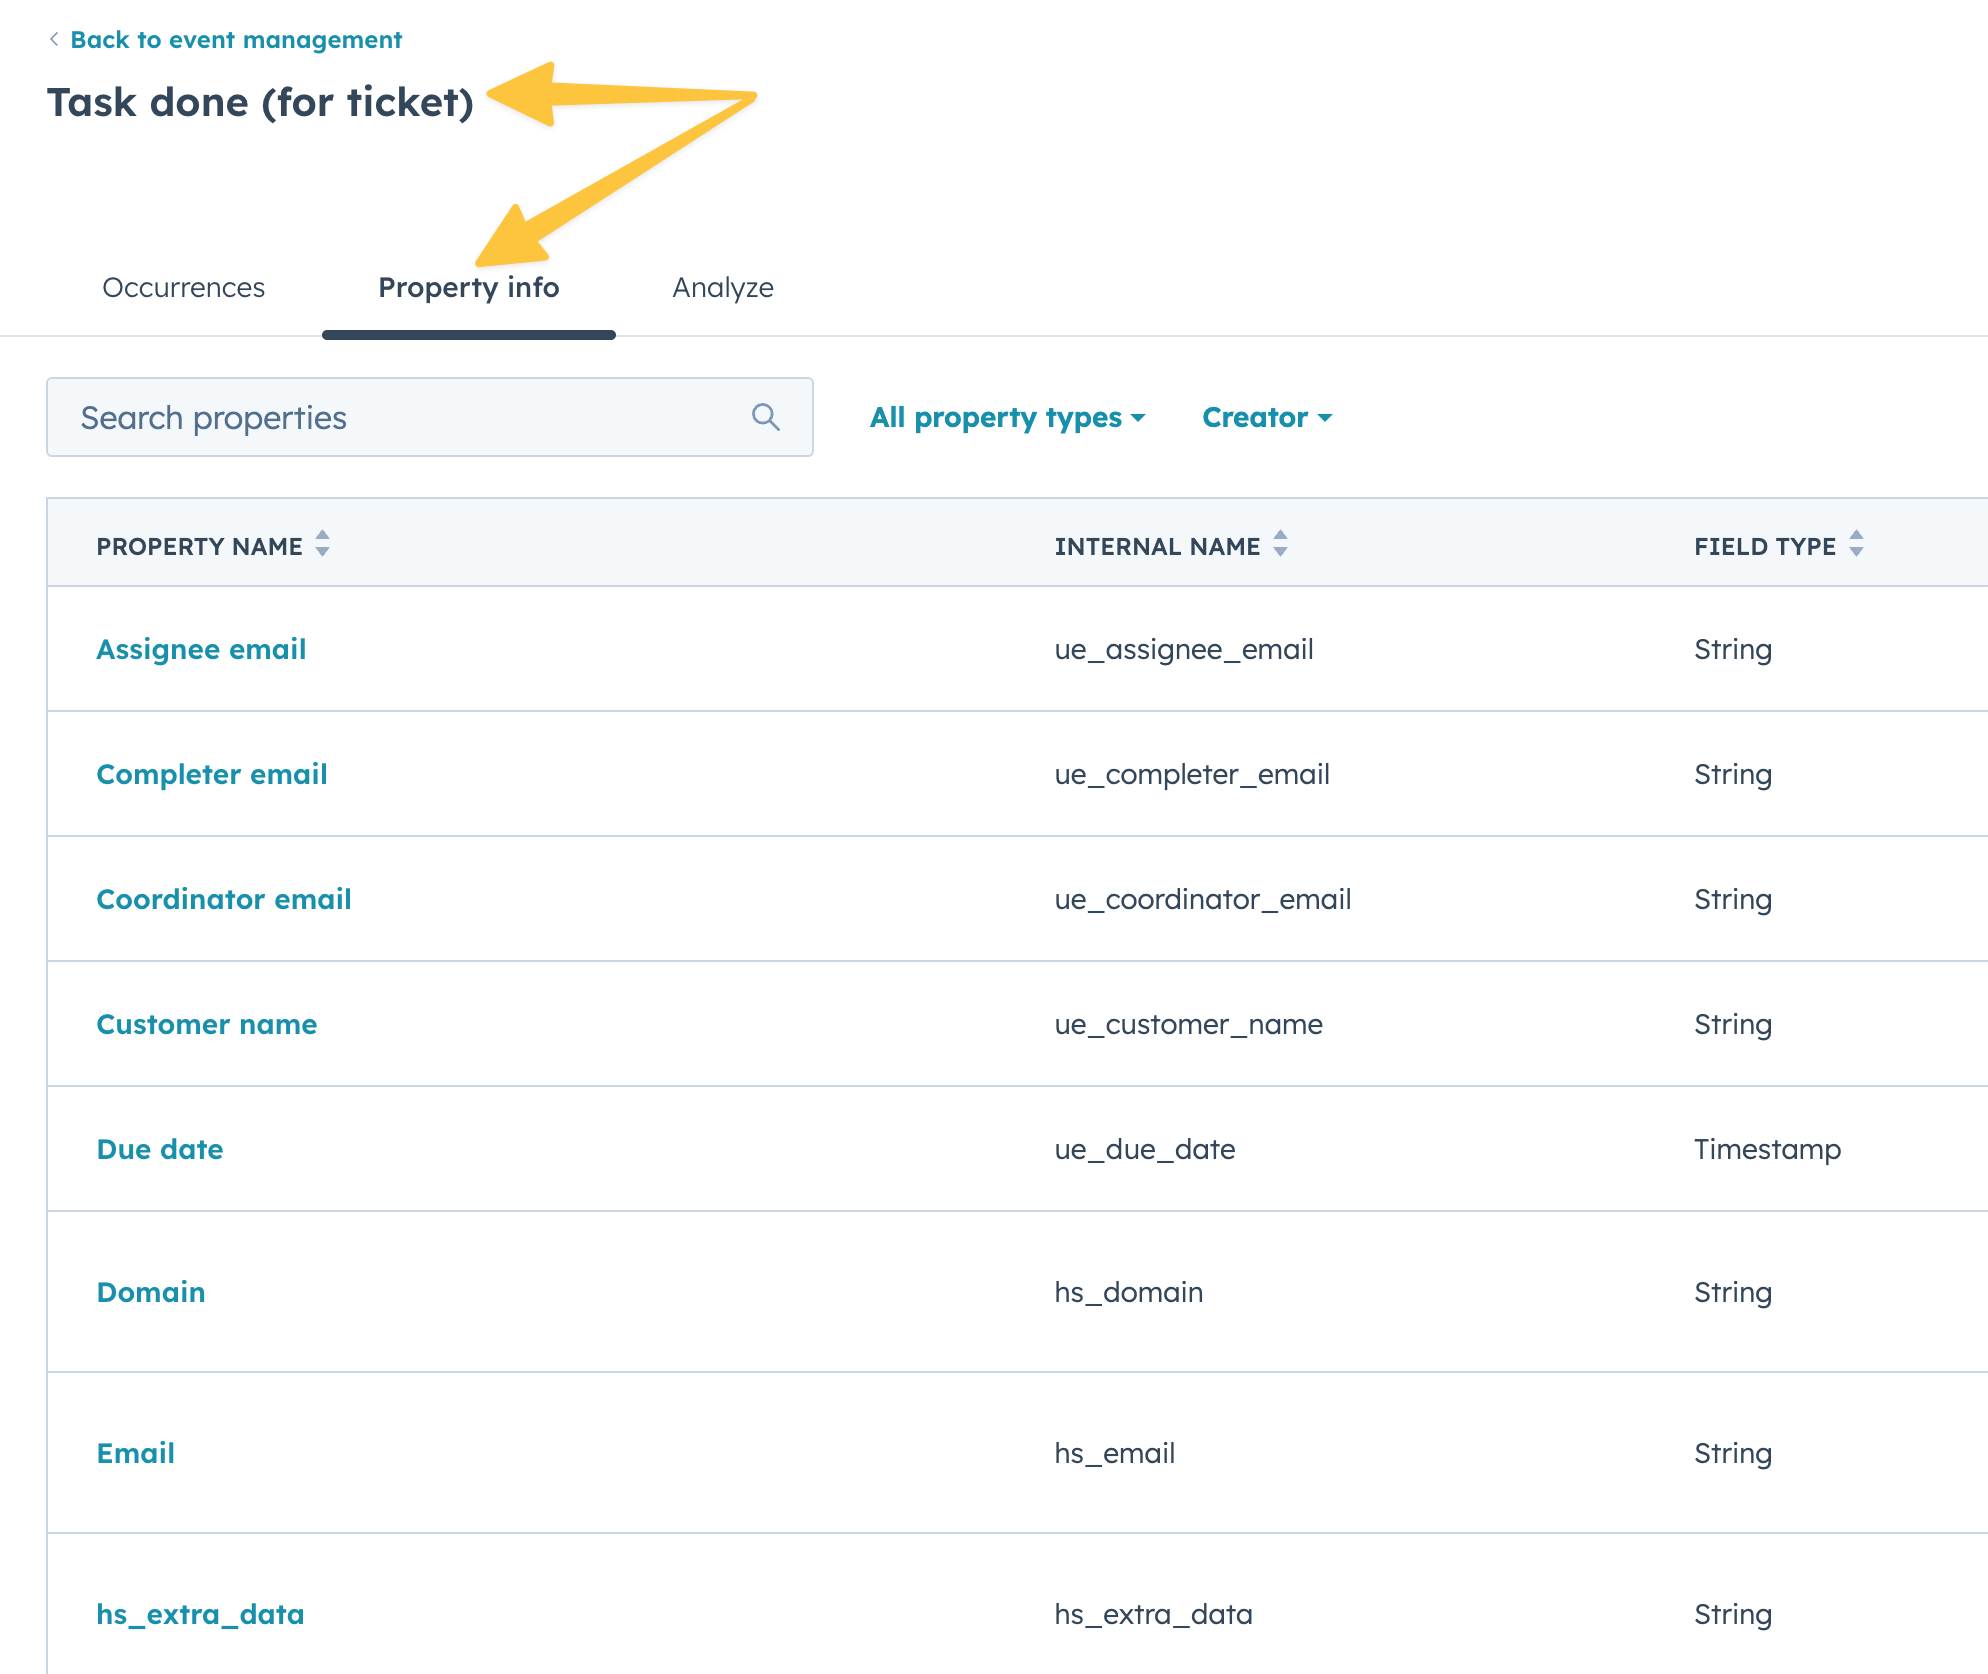
Task: Click into Search properties field
Action: pos(400,417)
